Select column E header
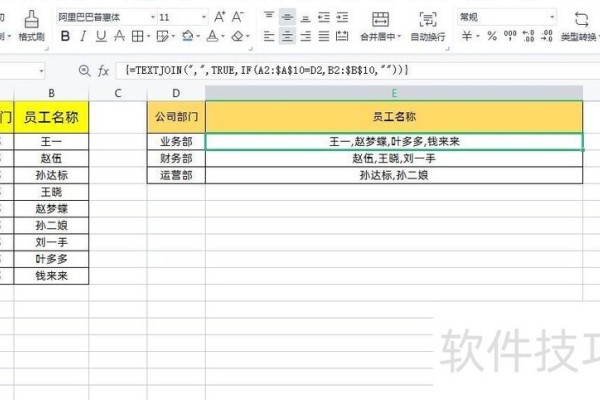 [394, 93]
